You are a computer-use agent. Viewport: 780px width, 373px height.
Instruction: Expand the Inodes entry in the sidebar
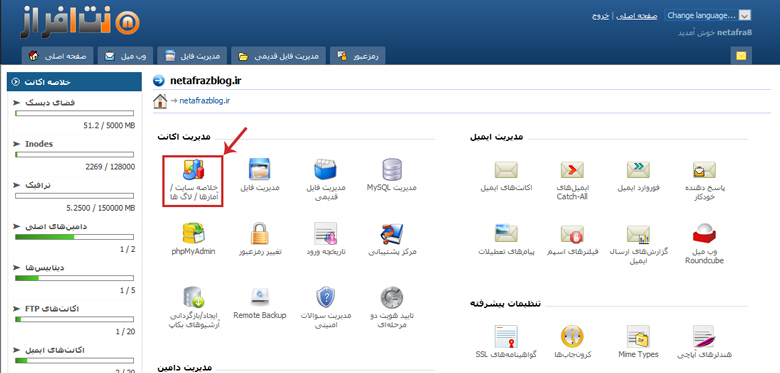16,144
